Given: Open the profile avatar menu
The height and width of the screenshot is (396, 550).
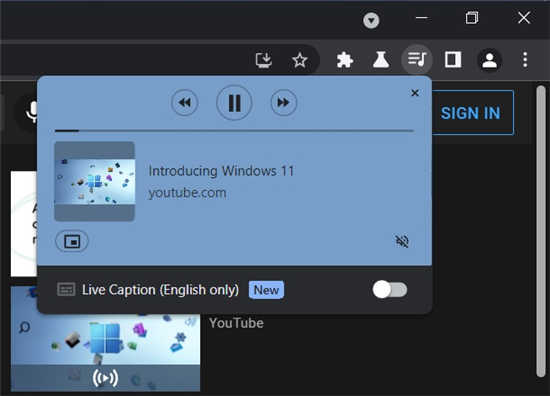Looking at the screenshot, I should [x=489, y=60].
